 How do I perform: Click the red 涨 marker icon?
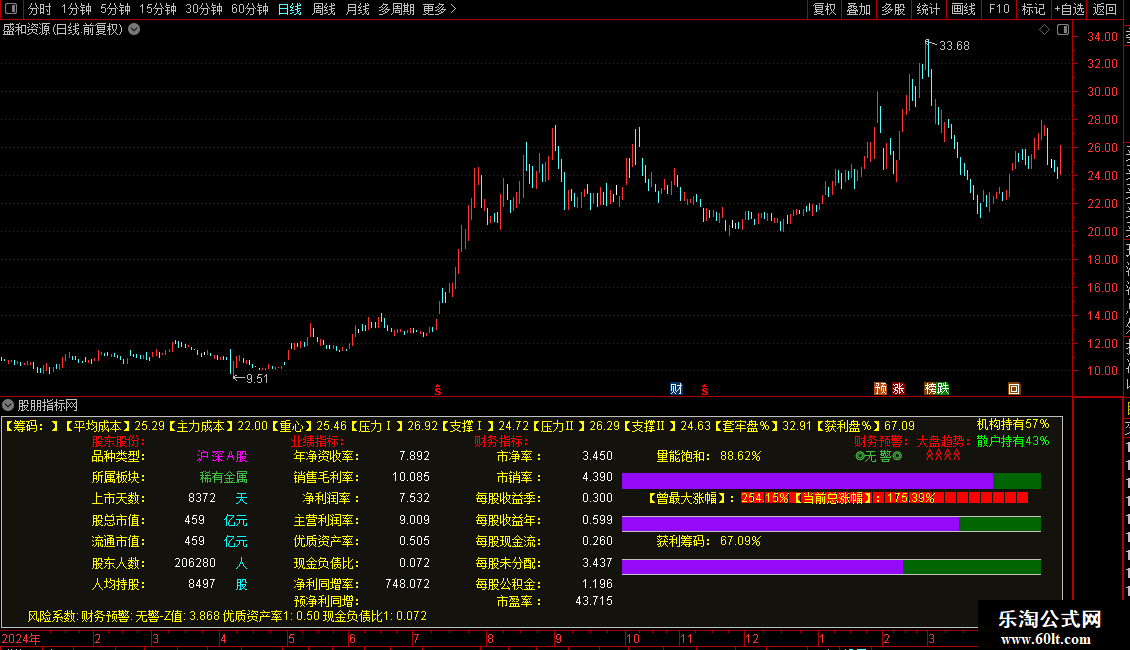tap(898, 389)
